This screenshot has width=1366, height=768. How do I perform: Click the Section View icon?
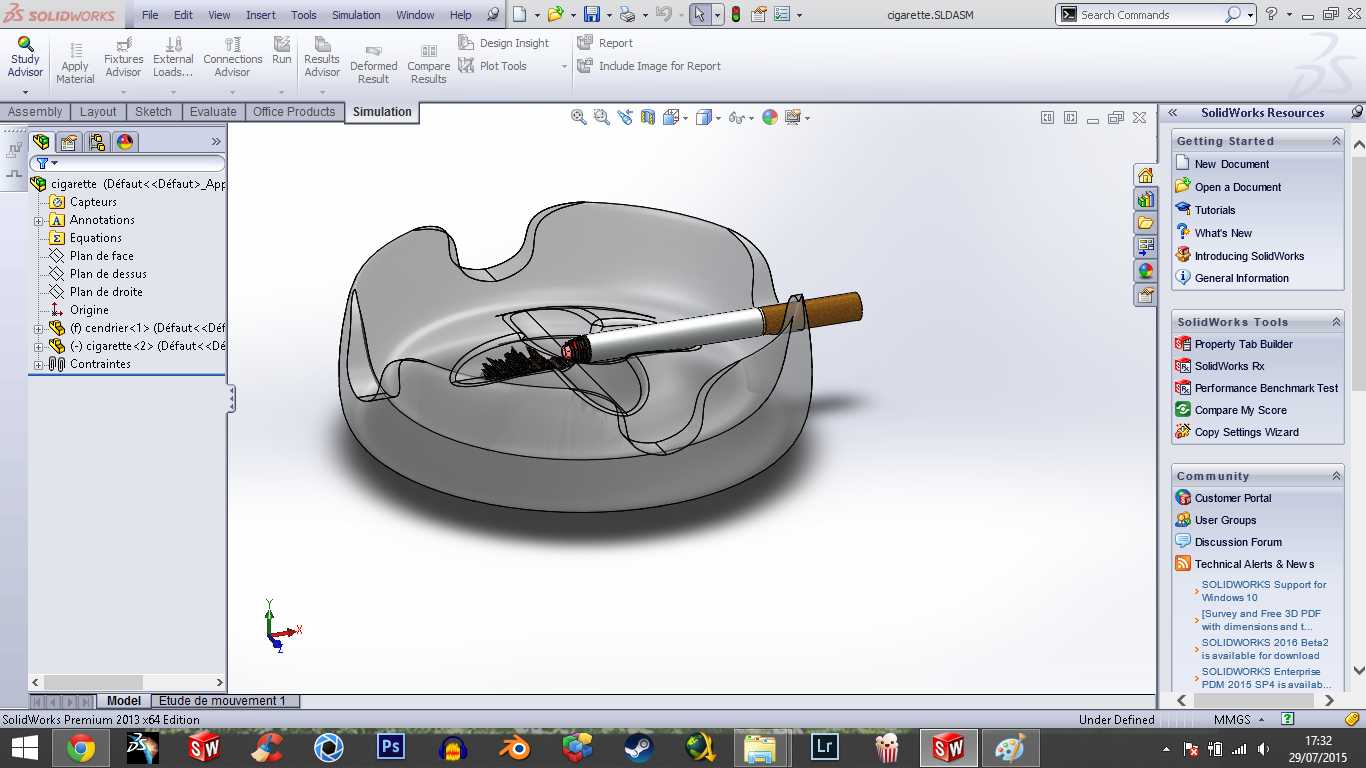click(648, 117)
